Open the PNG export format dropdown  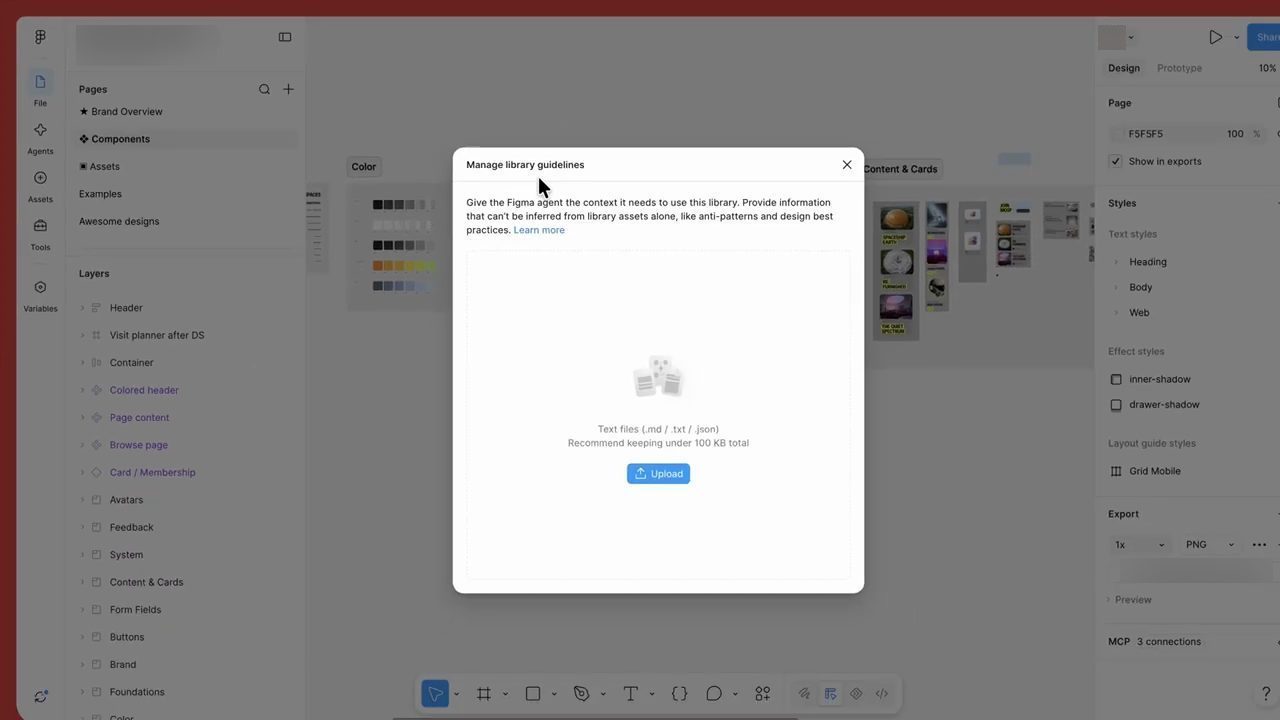click(1210, 545)
